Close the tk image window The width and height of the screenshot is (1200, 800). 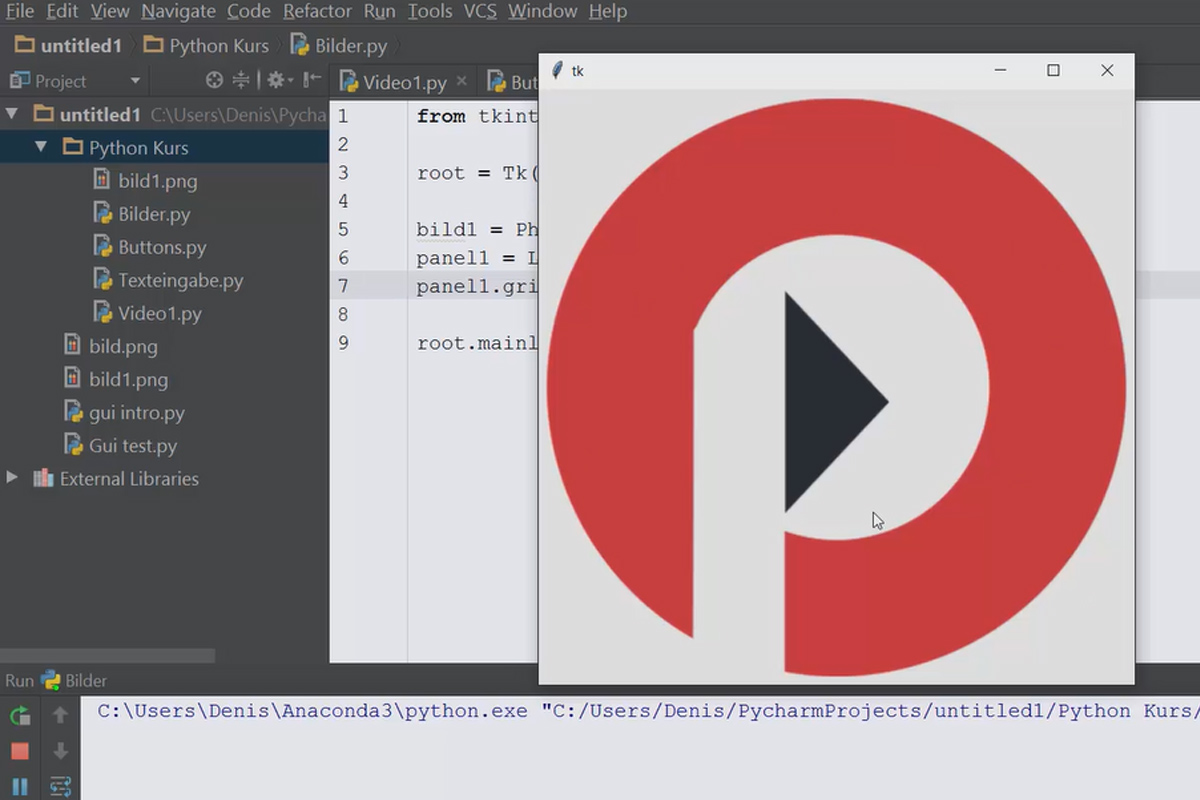pos(1107,70)
